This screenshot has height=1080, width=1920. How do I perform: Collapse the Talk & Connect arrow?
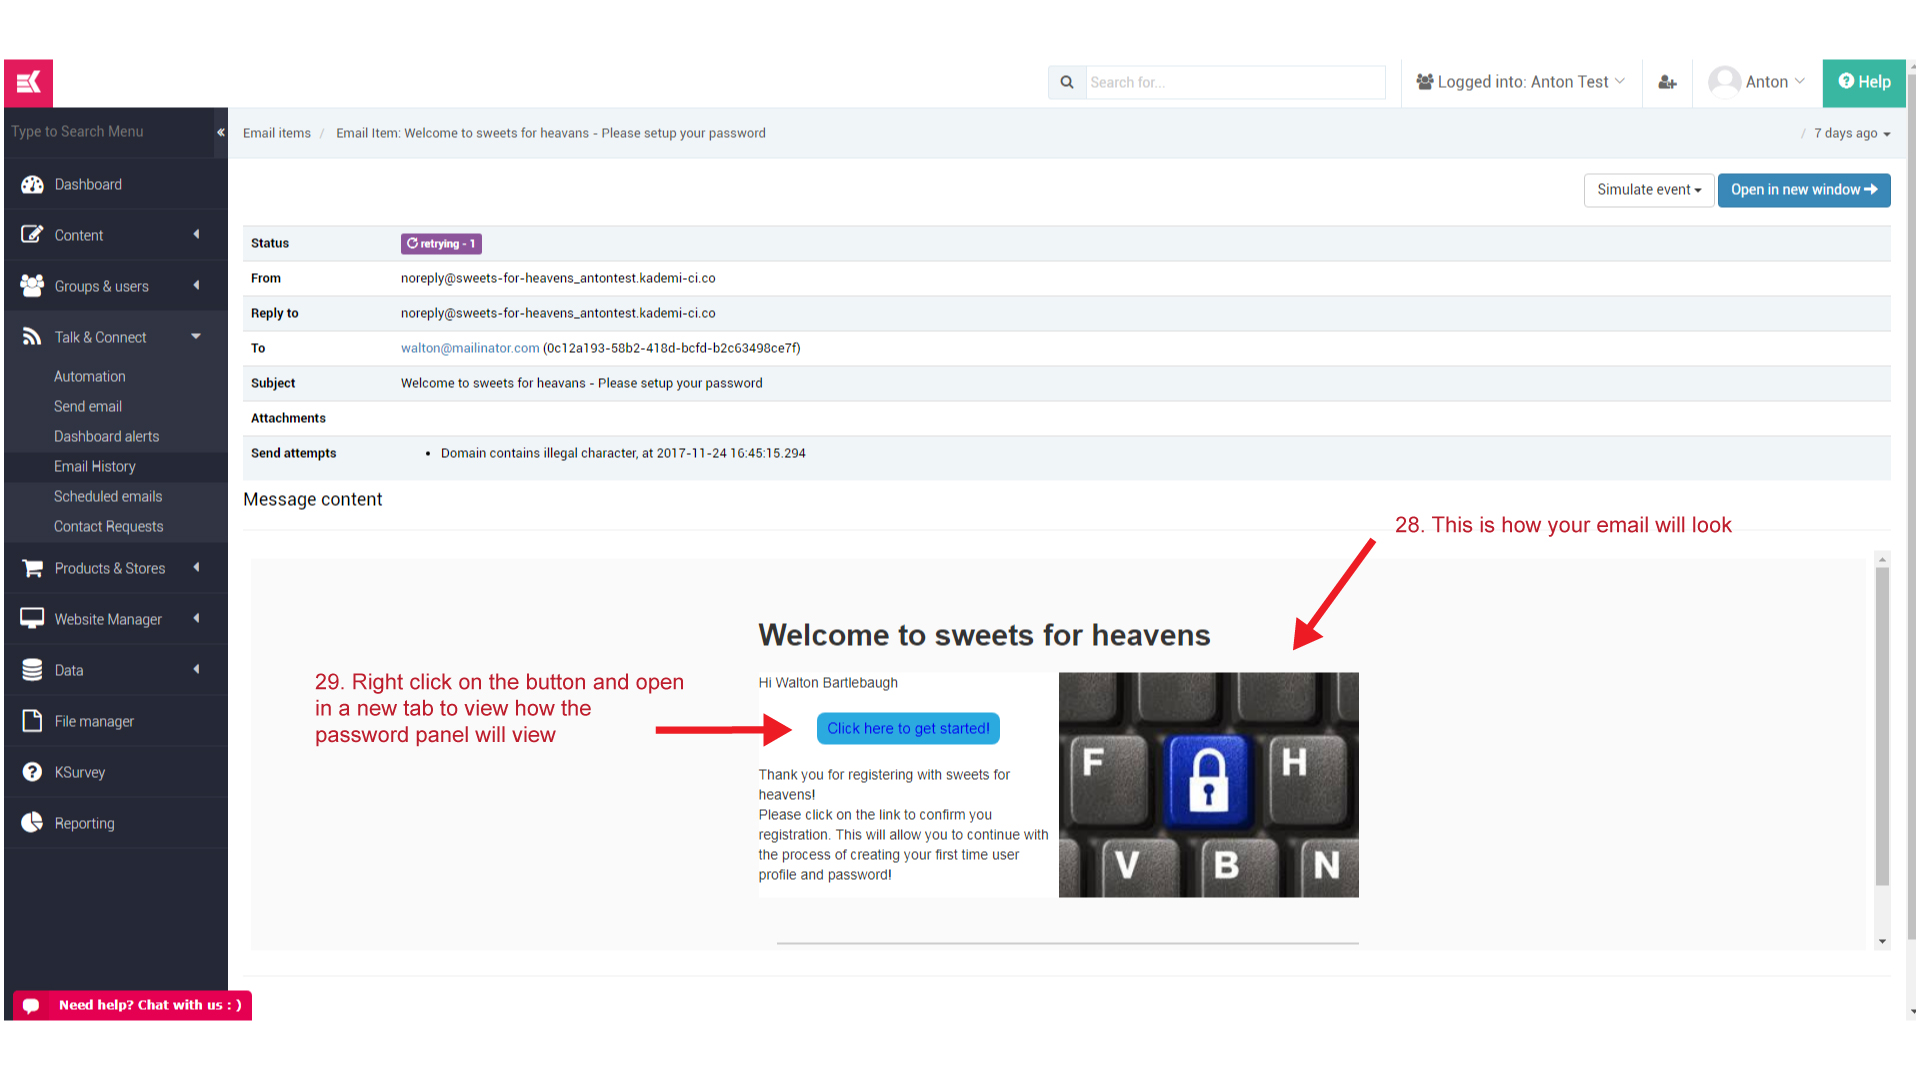[x=196, y=336]
